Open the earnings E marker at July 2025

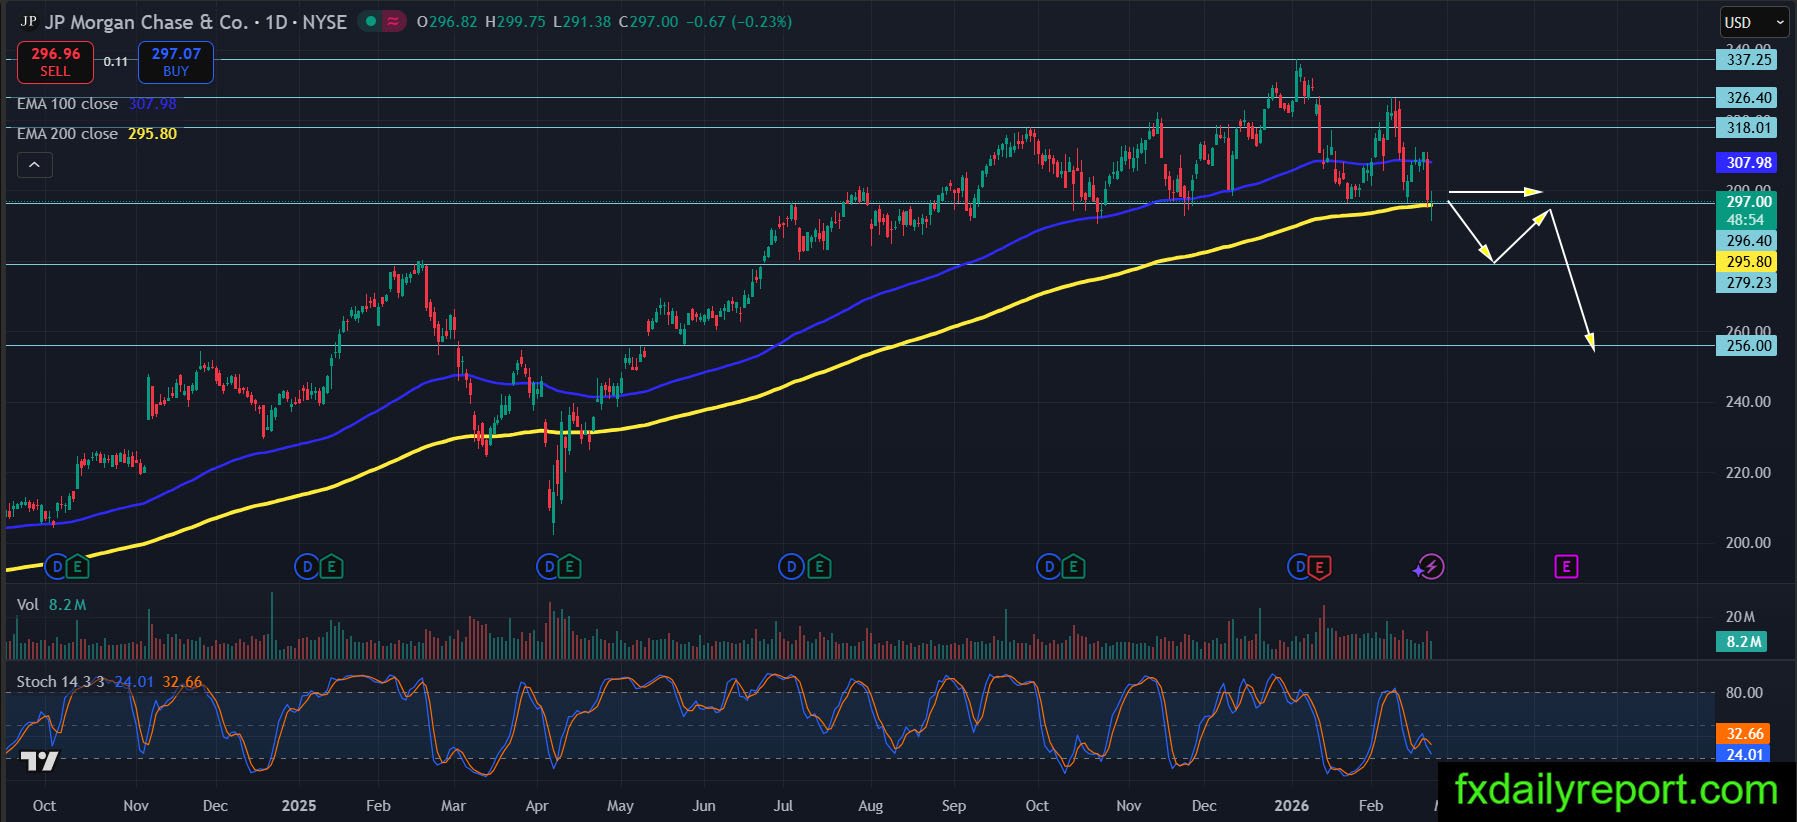click(x=819, y=567)
